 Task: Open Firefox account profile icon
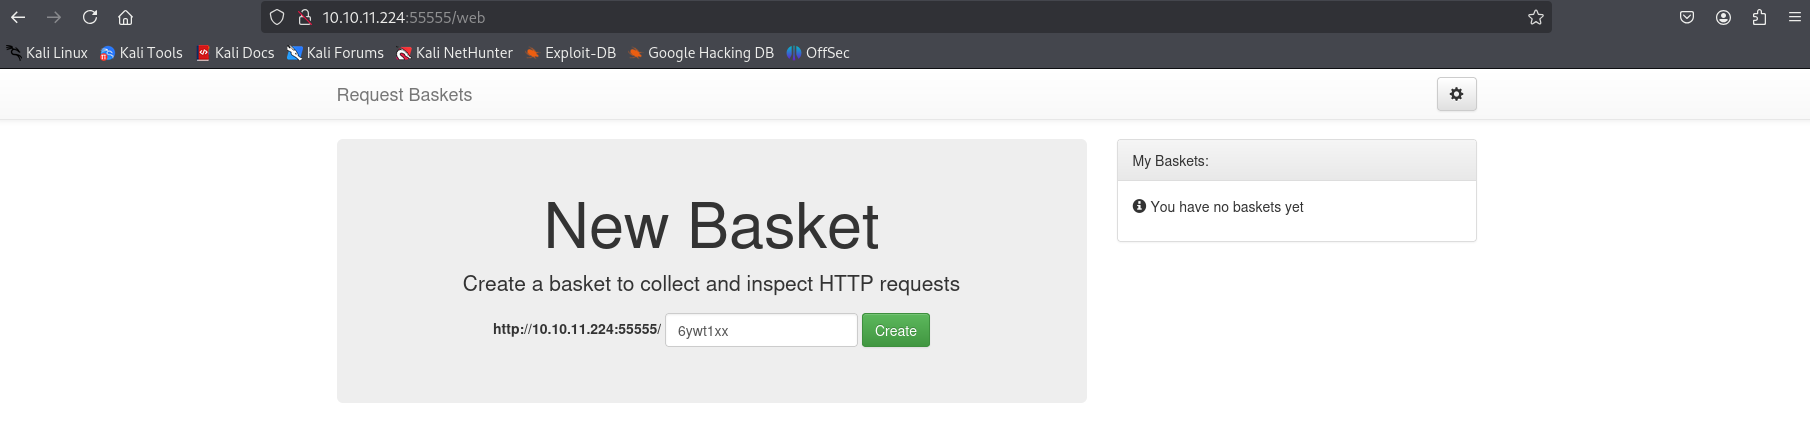[1723, 17]
